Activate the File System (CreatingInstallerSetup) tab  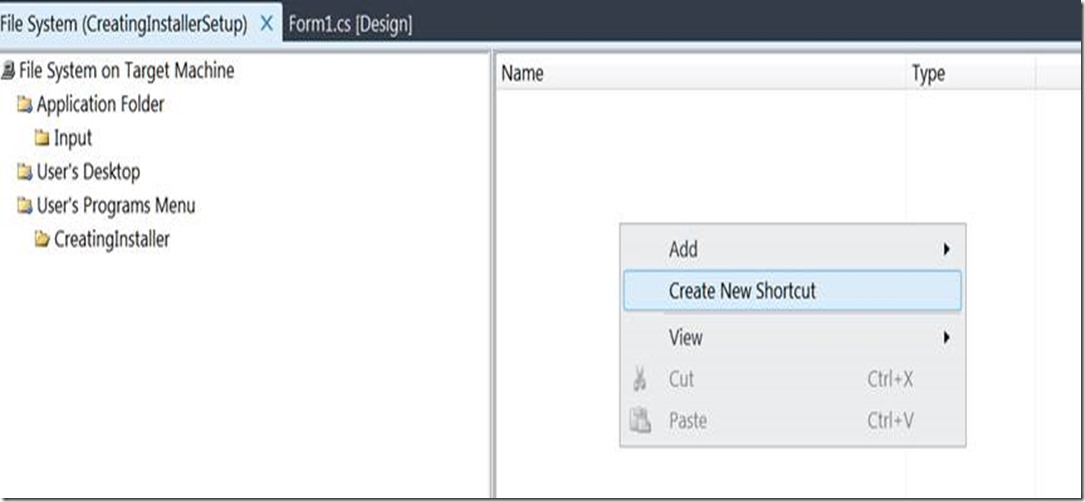[124, 24]
